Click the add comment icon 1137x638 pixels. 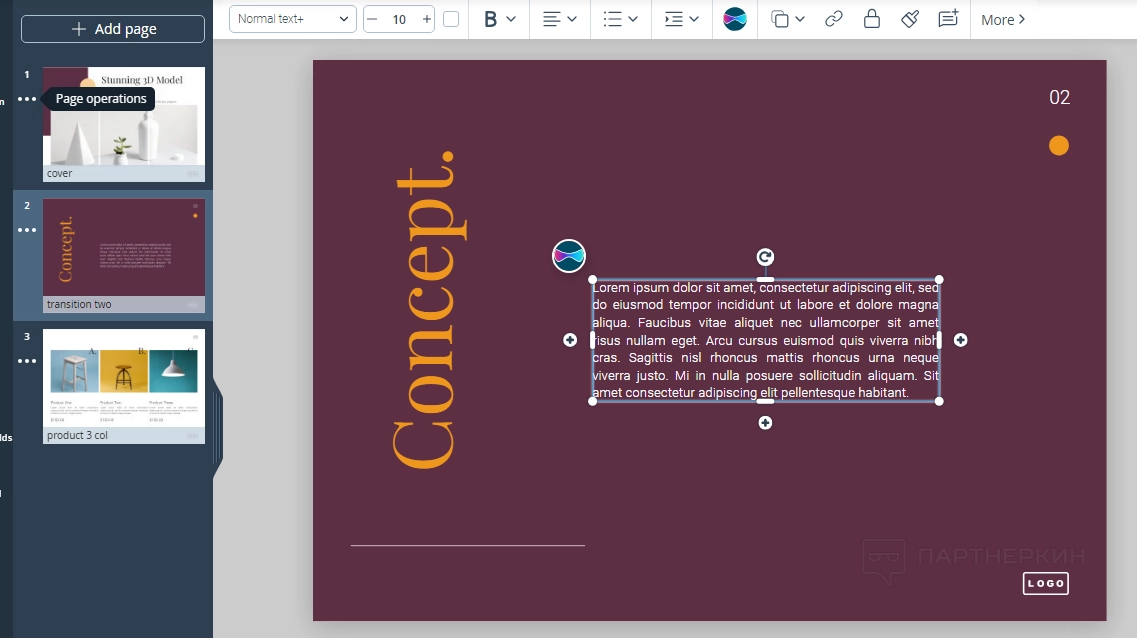pyautogui.click(x=948, y=19)
